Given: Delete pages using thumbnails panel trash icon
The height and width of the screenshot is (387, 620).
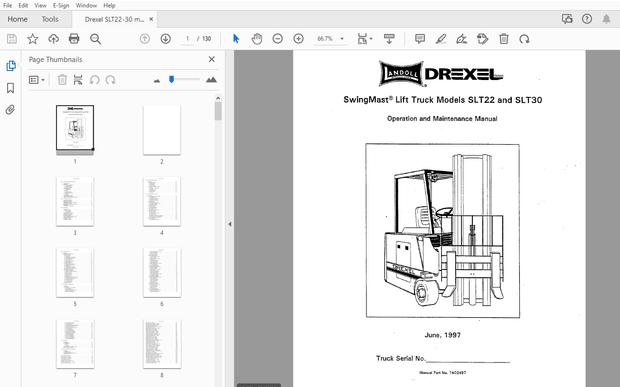Looking at the screenshot, I should (62, 80).
